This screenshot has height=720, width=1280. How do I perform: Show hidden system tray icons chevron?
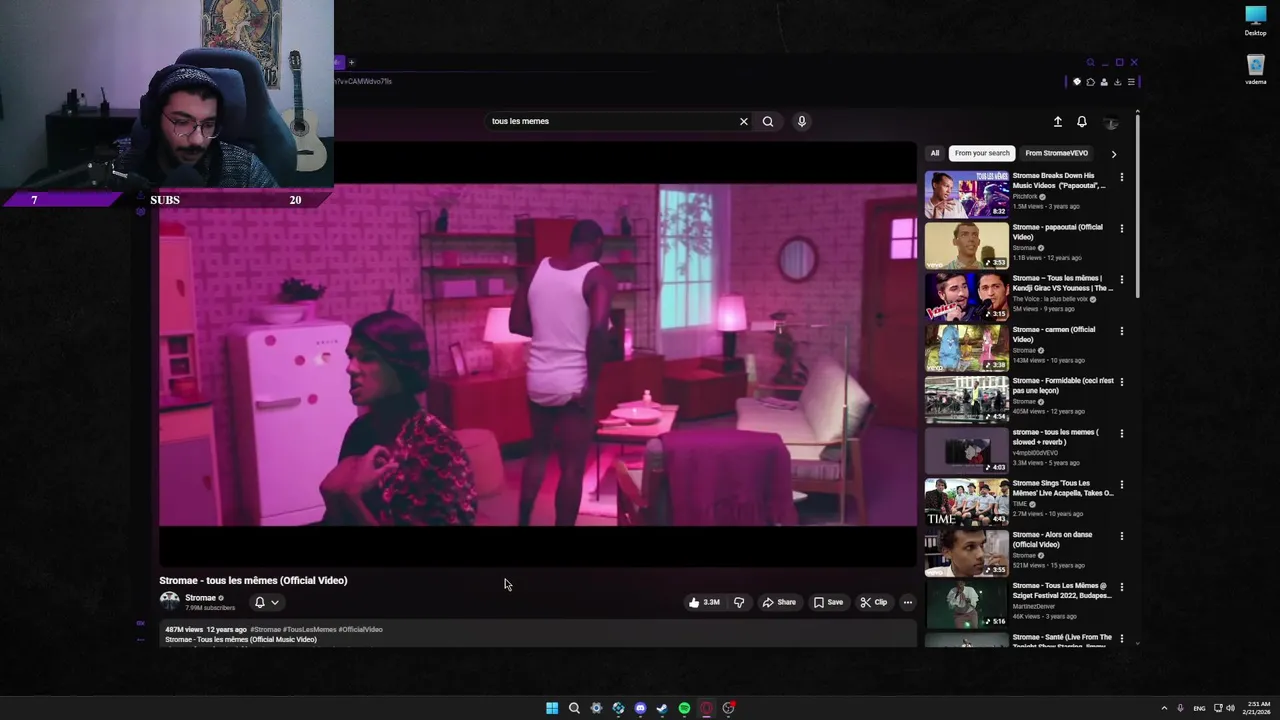click(x=1164, y=708)
